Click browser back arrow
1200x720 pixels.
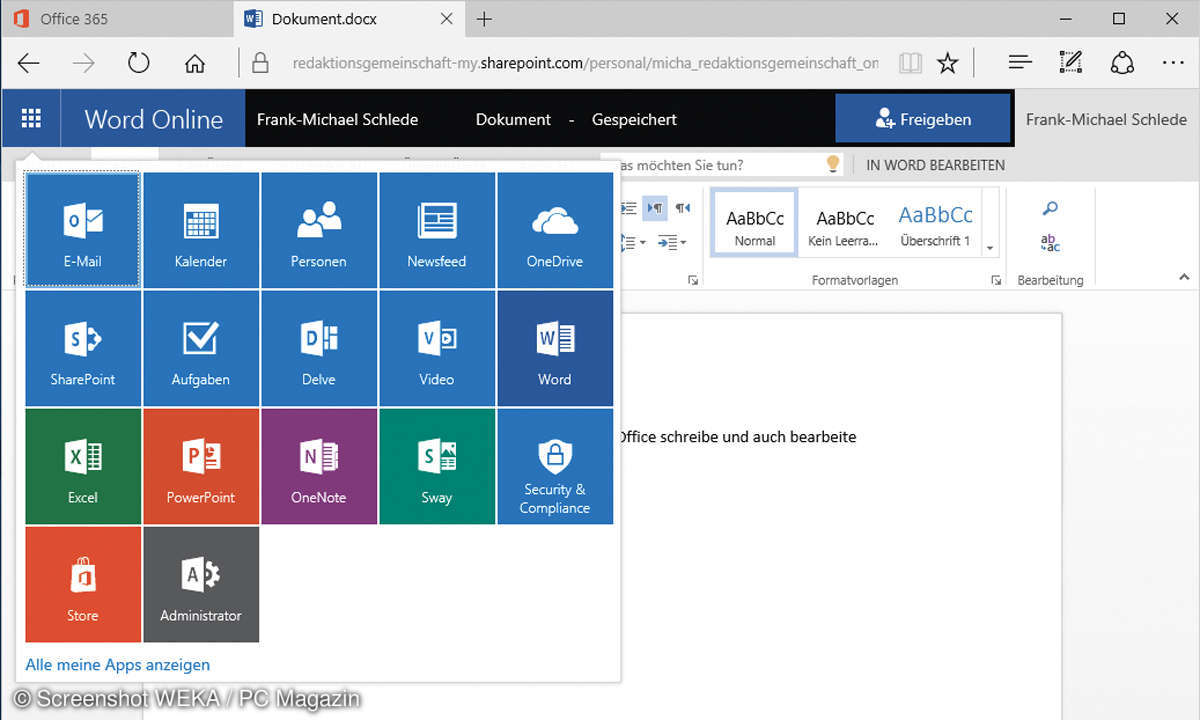coord(28,63)
